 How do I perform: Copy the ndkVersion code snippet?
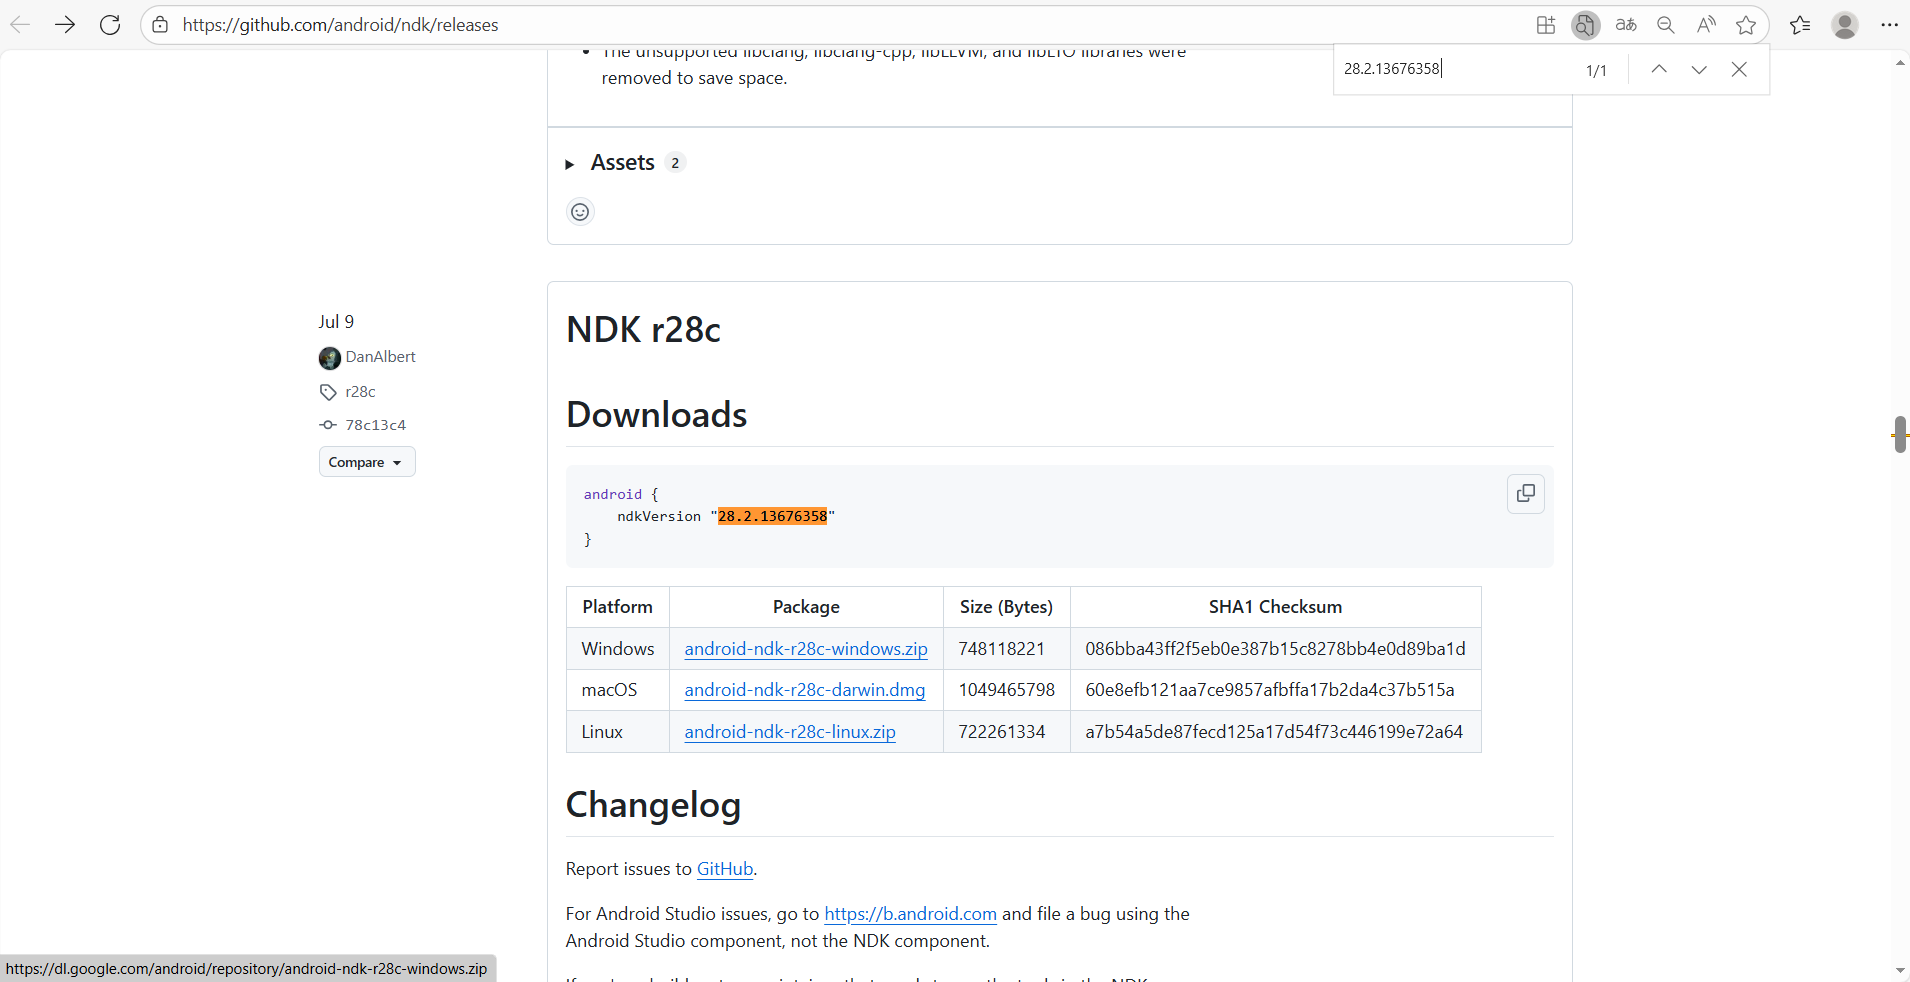(x=1525, y=494)
